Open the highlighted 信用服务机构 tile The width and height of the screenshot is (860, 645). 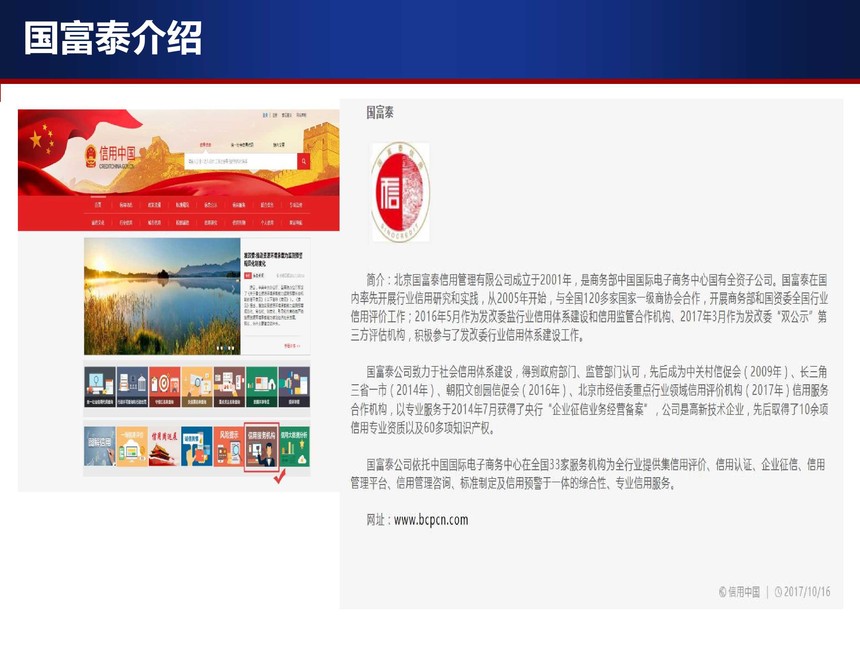pos(262,446)
